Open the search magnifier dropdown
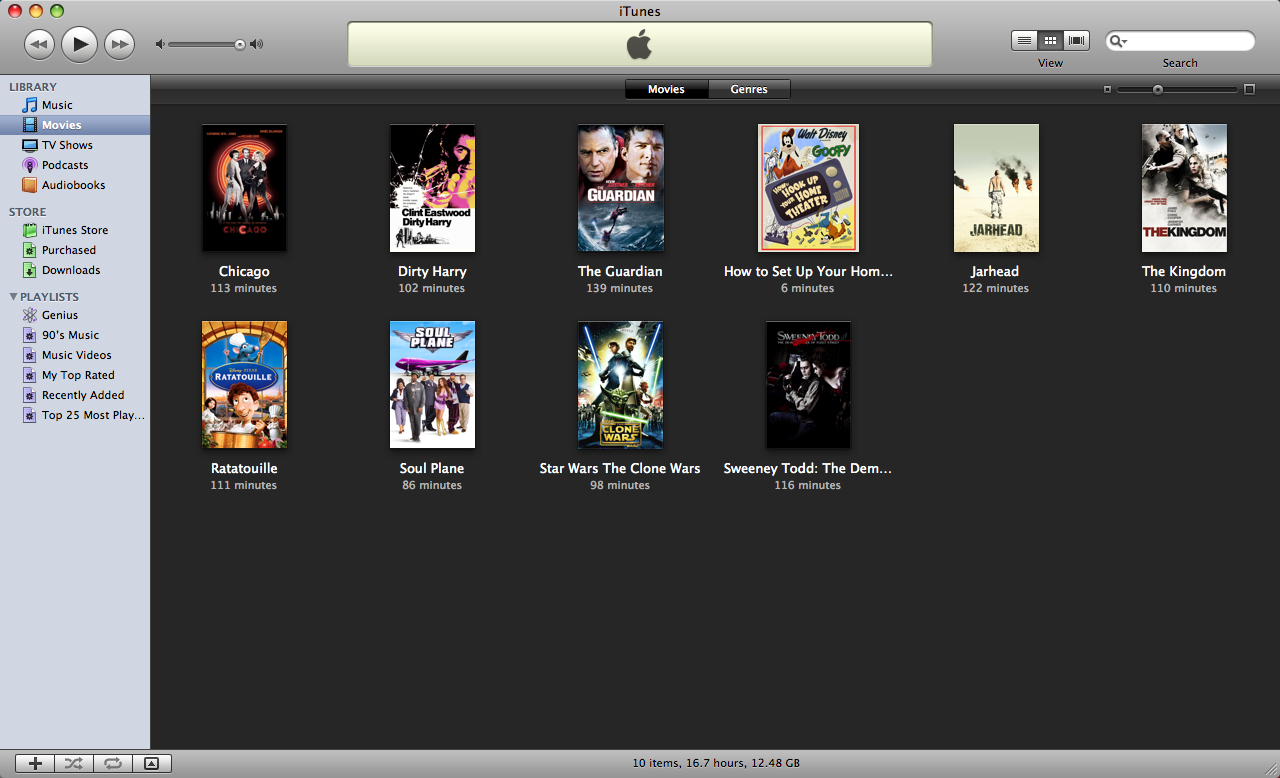This screenshot has height=778, width=1280. tap(1119, 41)
